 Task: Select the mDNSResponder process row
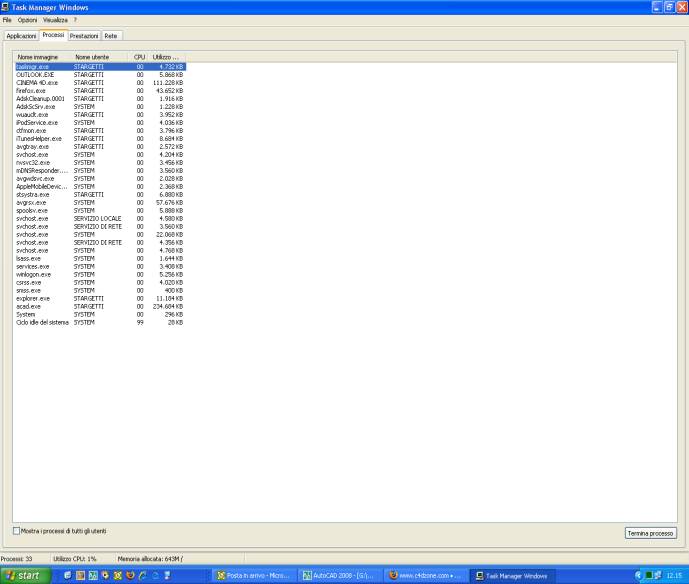click(100, 170)
